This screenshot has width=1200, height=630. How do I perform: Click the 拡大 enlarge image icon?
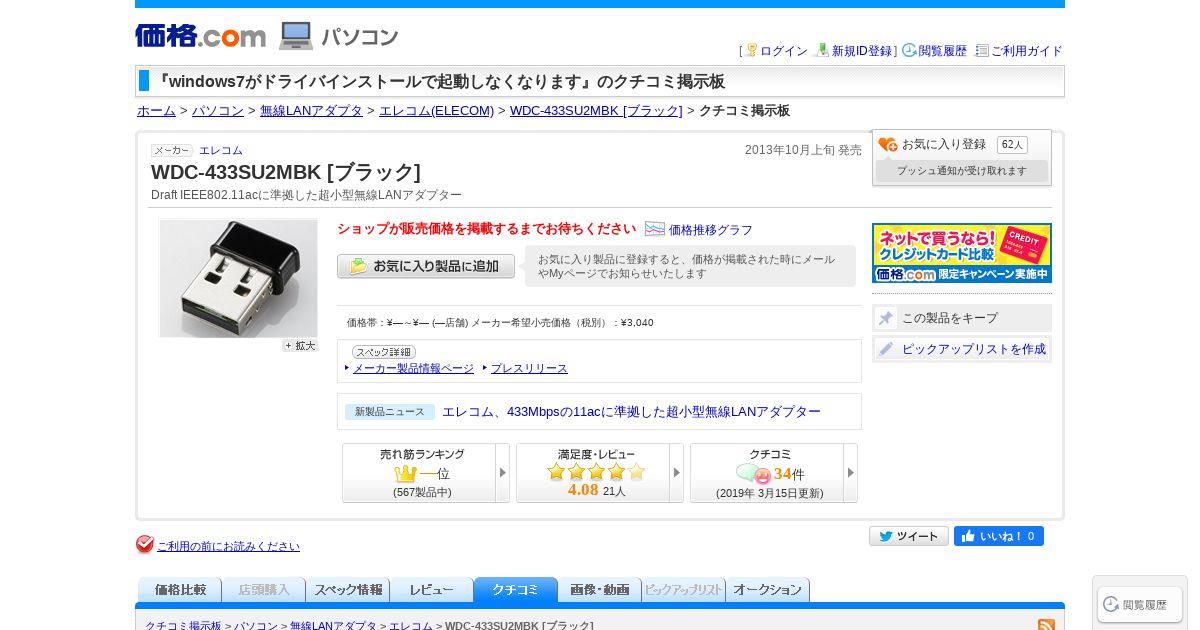(x=300, y=345)
